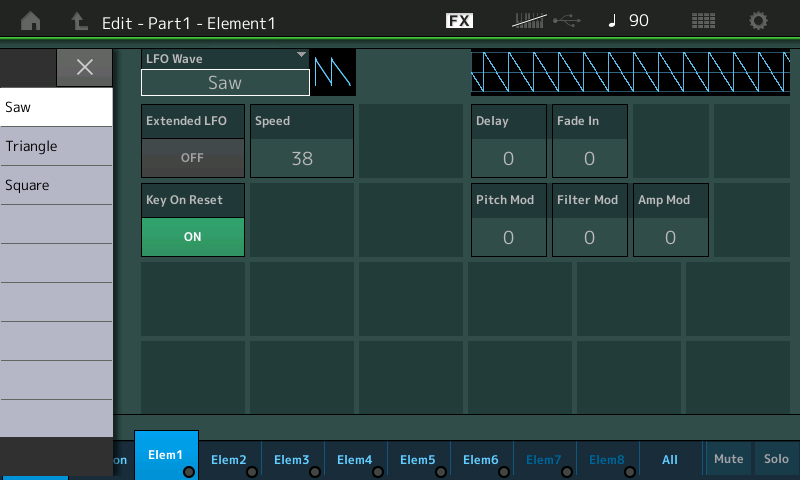Toggle Key On Reset switch

[x=192, y=237]
